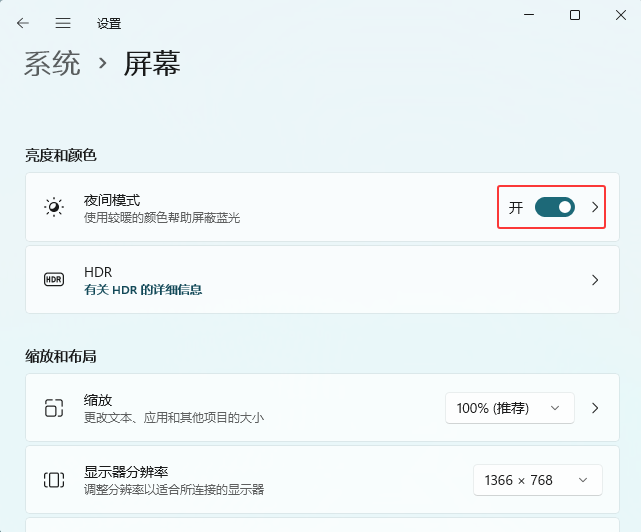This screenshot has height=532, width=641.
Task: Go to 系统 in the breadcrumb
Action: (x=52, y=64)
